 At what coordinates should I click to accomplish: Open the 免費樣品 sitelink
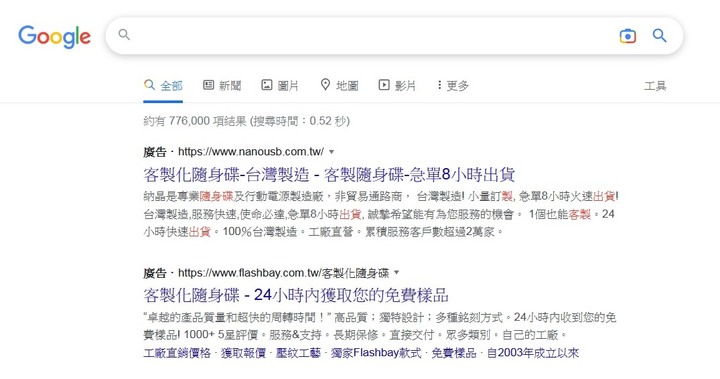(454, 353)
